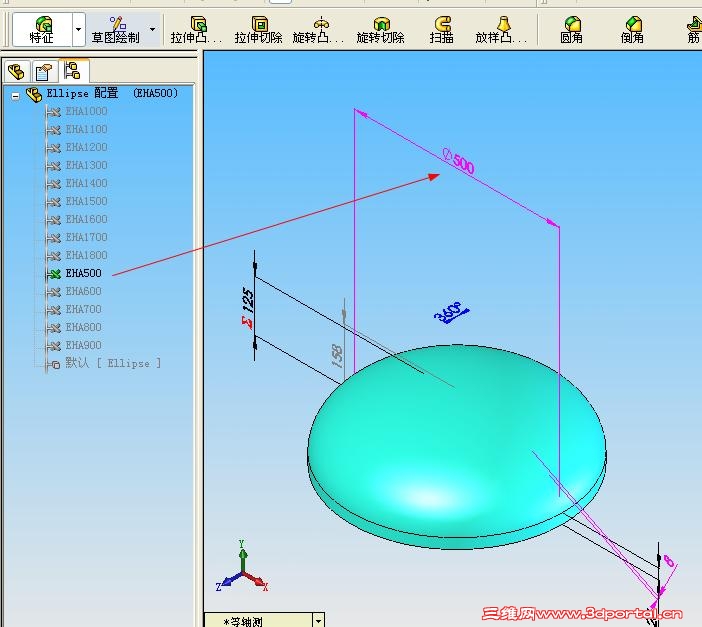The width and height of the screenshot is (702, 627).
Task: Select the cyan ellipsoidal head model
Action: pyautogui.click(x=457, y=446)
